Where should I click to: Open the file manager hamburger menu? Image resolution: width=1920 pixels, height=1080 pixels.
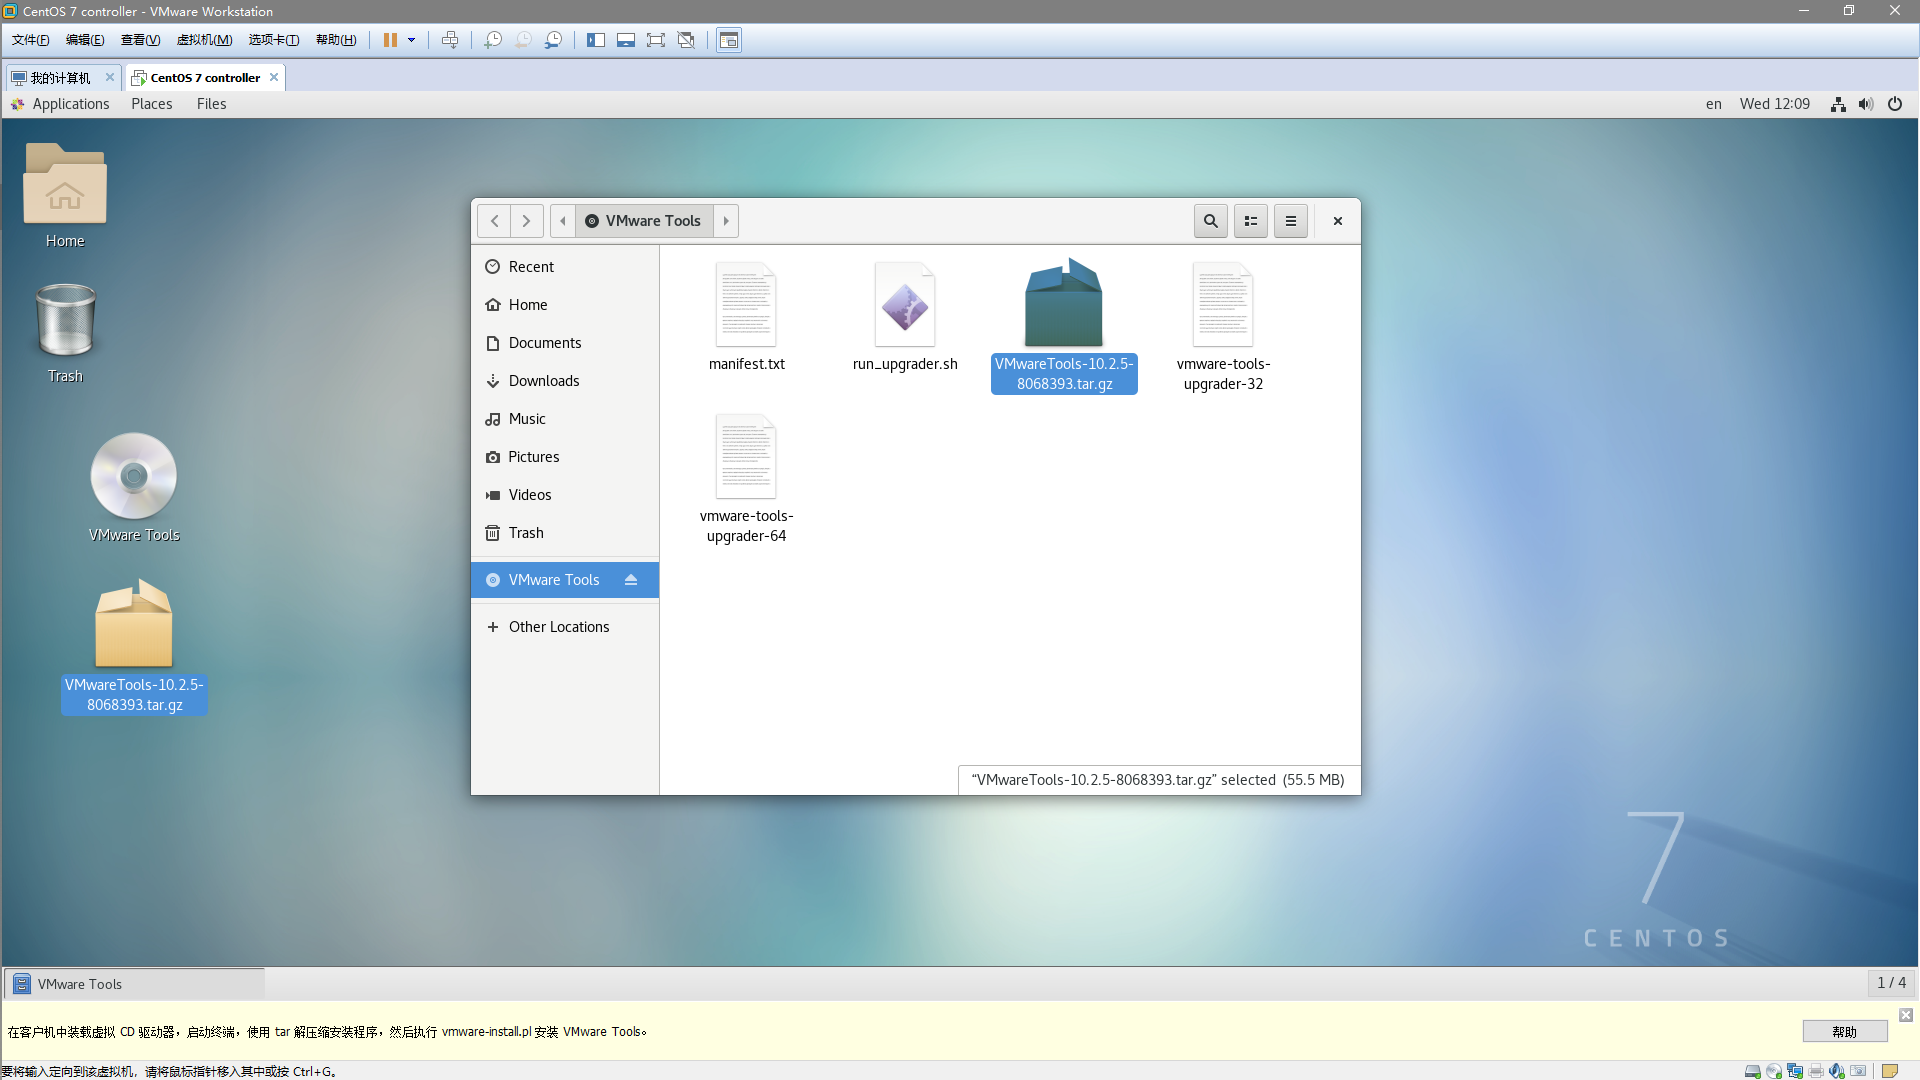[1291, 221]
